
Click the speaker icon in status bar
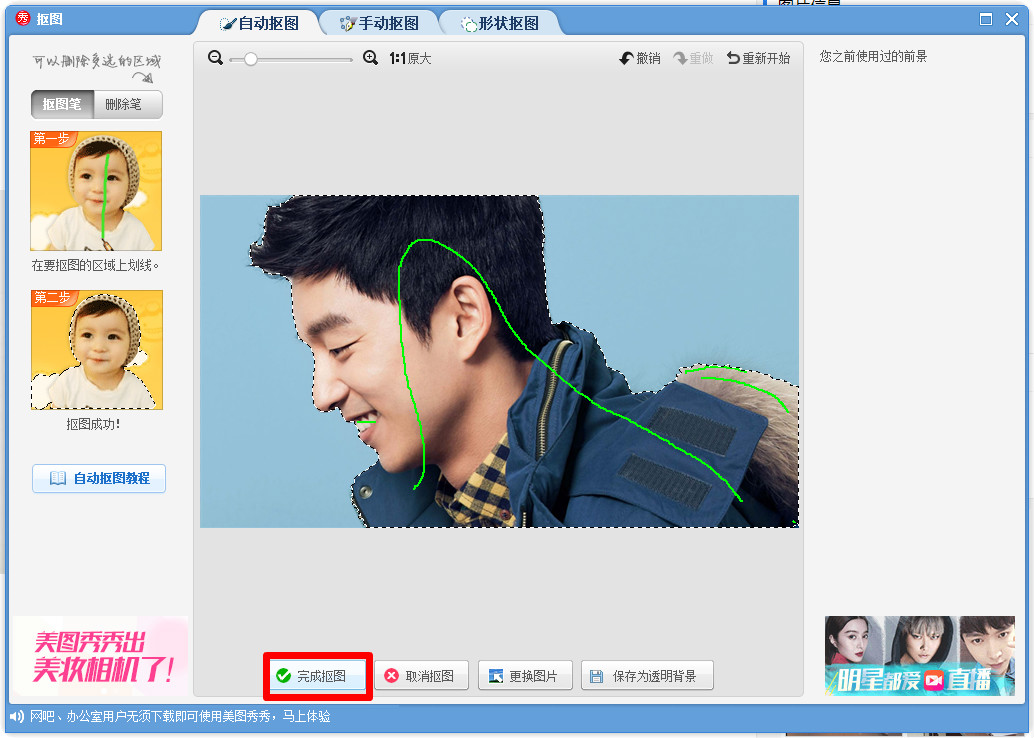[x=17, y=717]
